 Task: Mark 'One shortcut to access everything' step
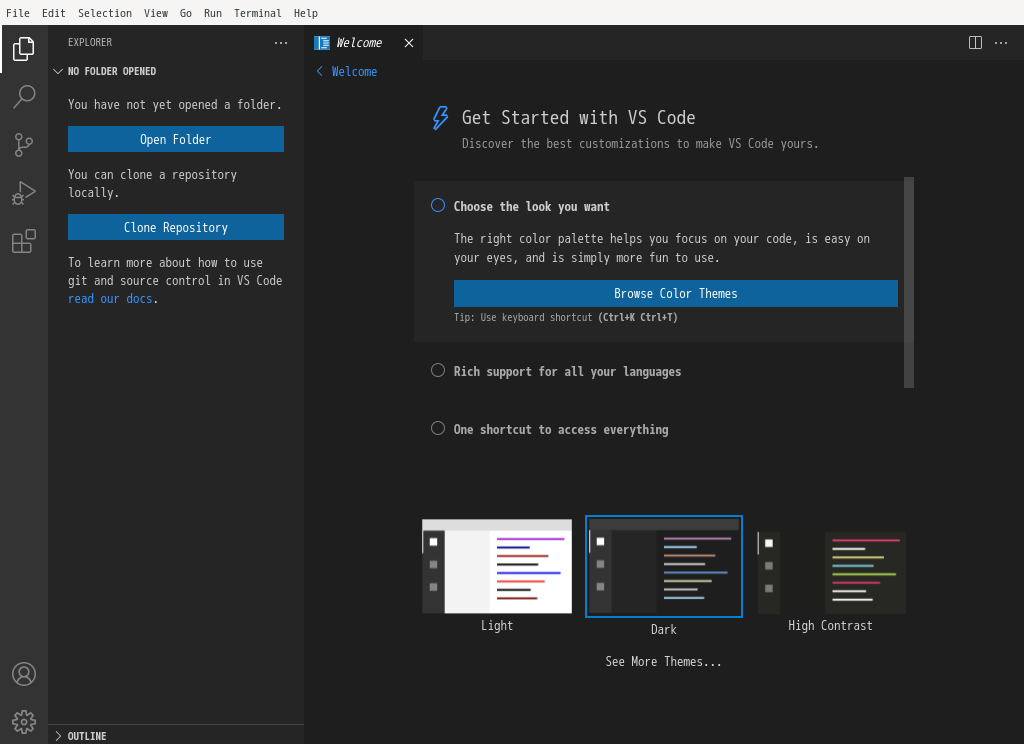(438, 429)
